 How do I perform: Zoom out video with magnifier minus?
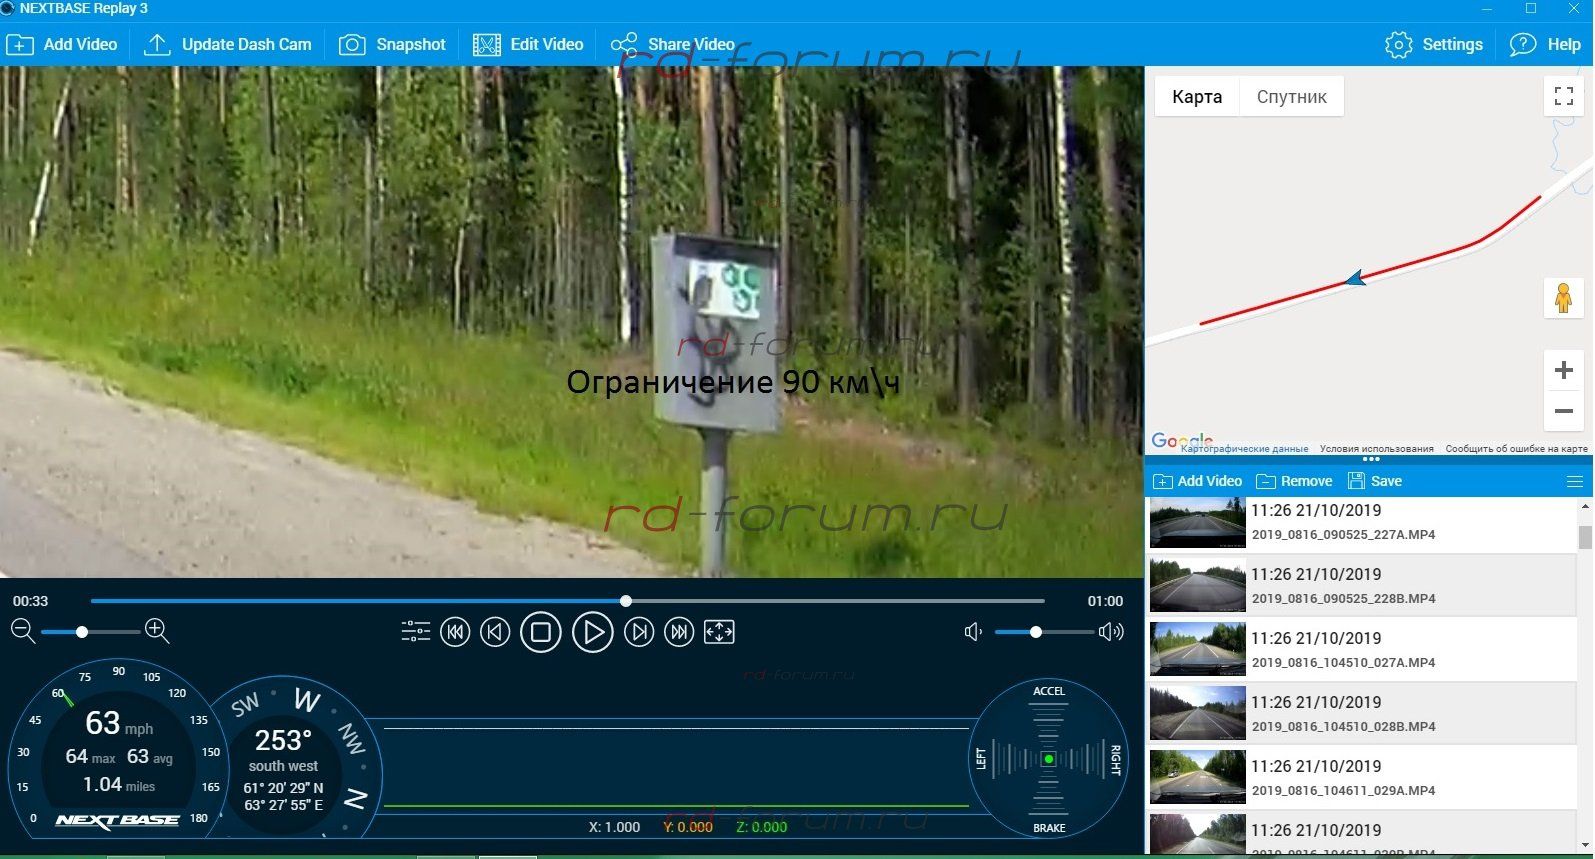(x=23, y=631)
